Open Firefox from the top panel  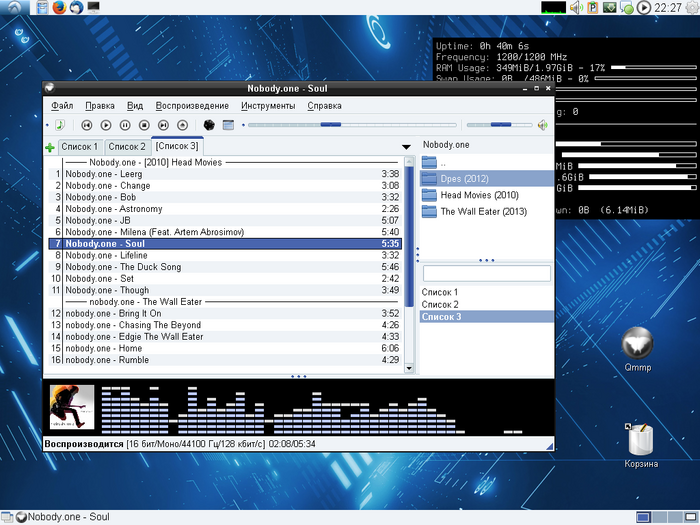pos(58,8)
